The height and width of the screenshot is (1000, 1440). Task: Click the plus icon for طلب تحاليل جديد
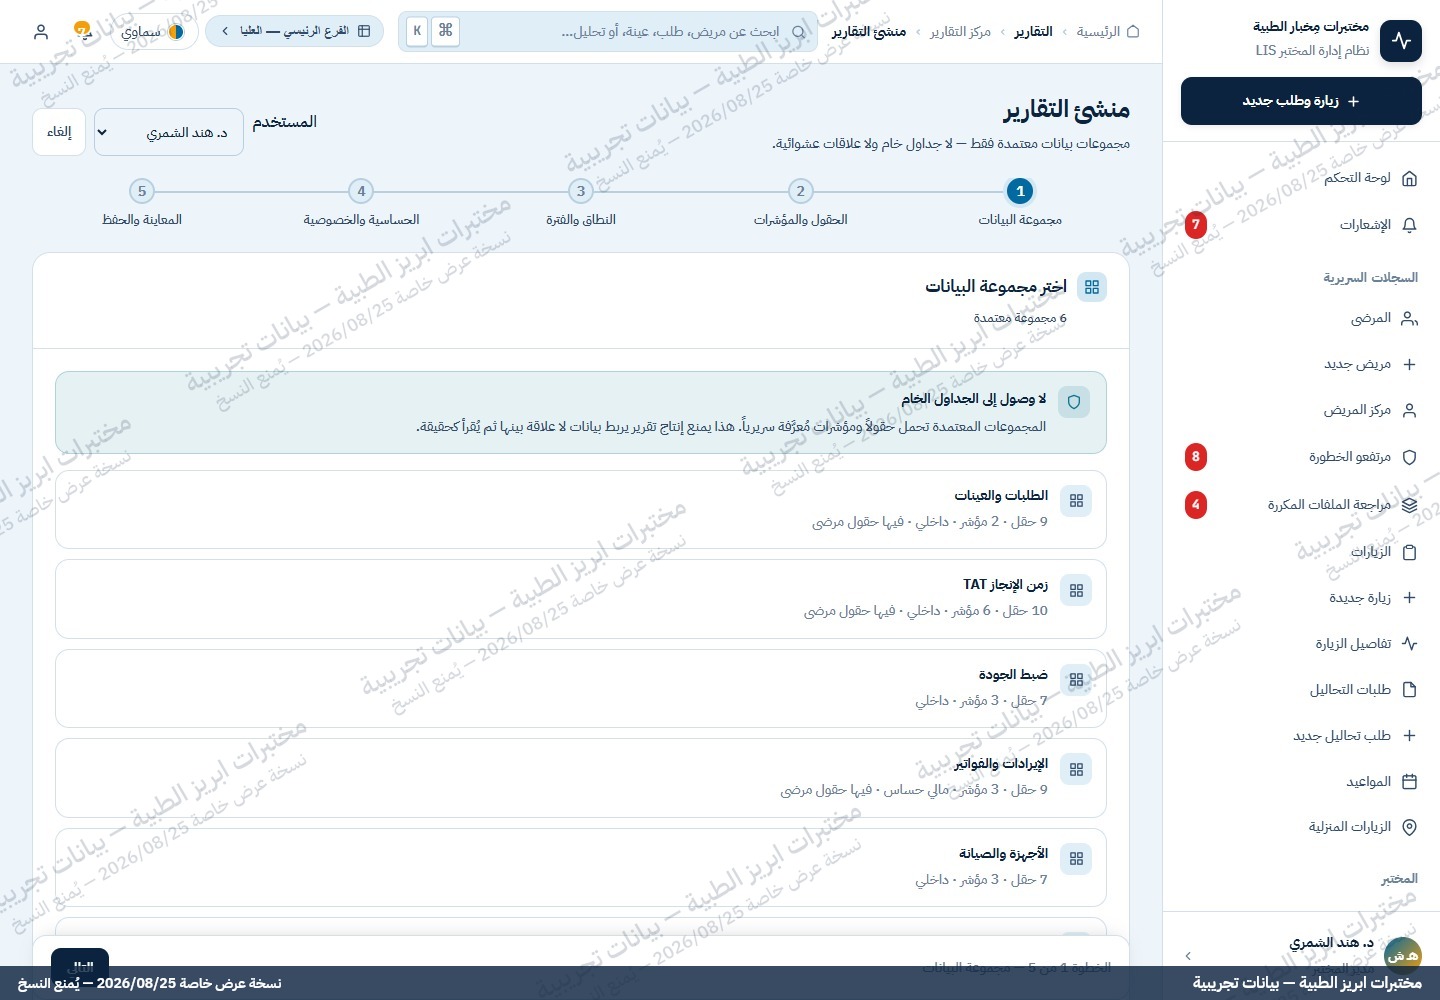(1409, 736)
